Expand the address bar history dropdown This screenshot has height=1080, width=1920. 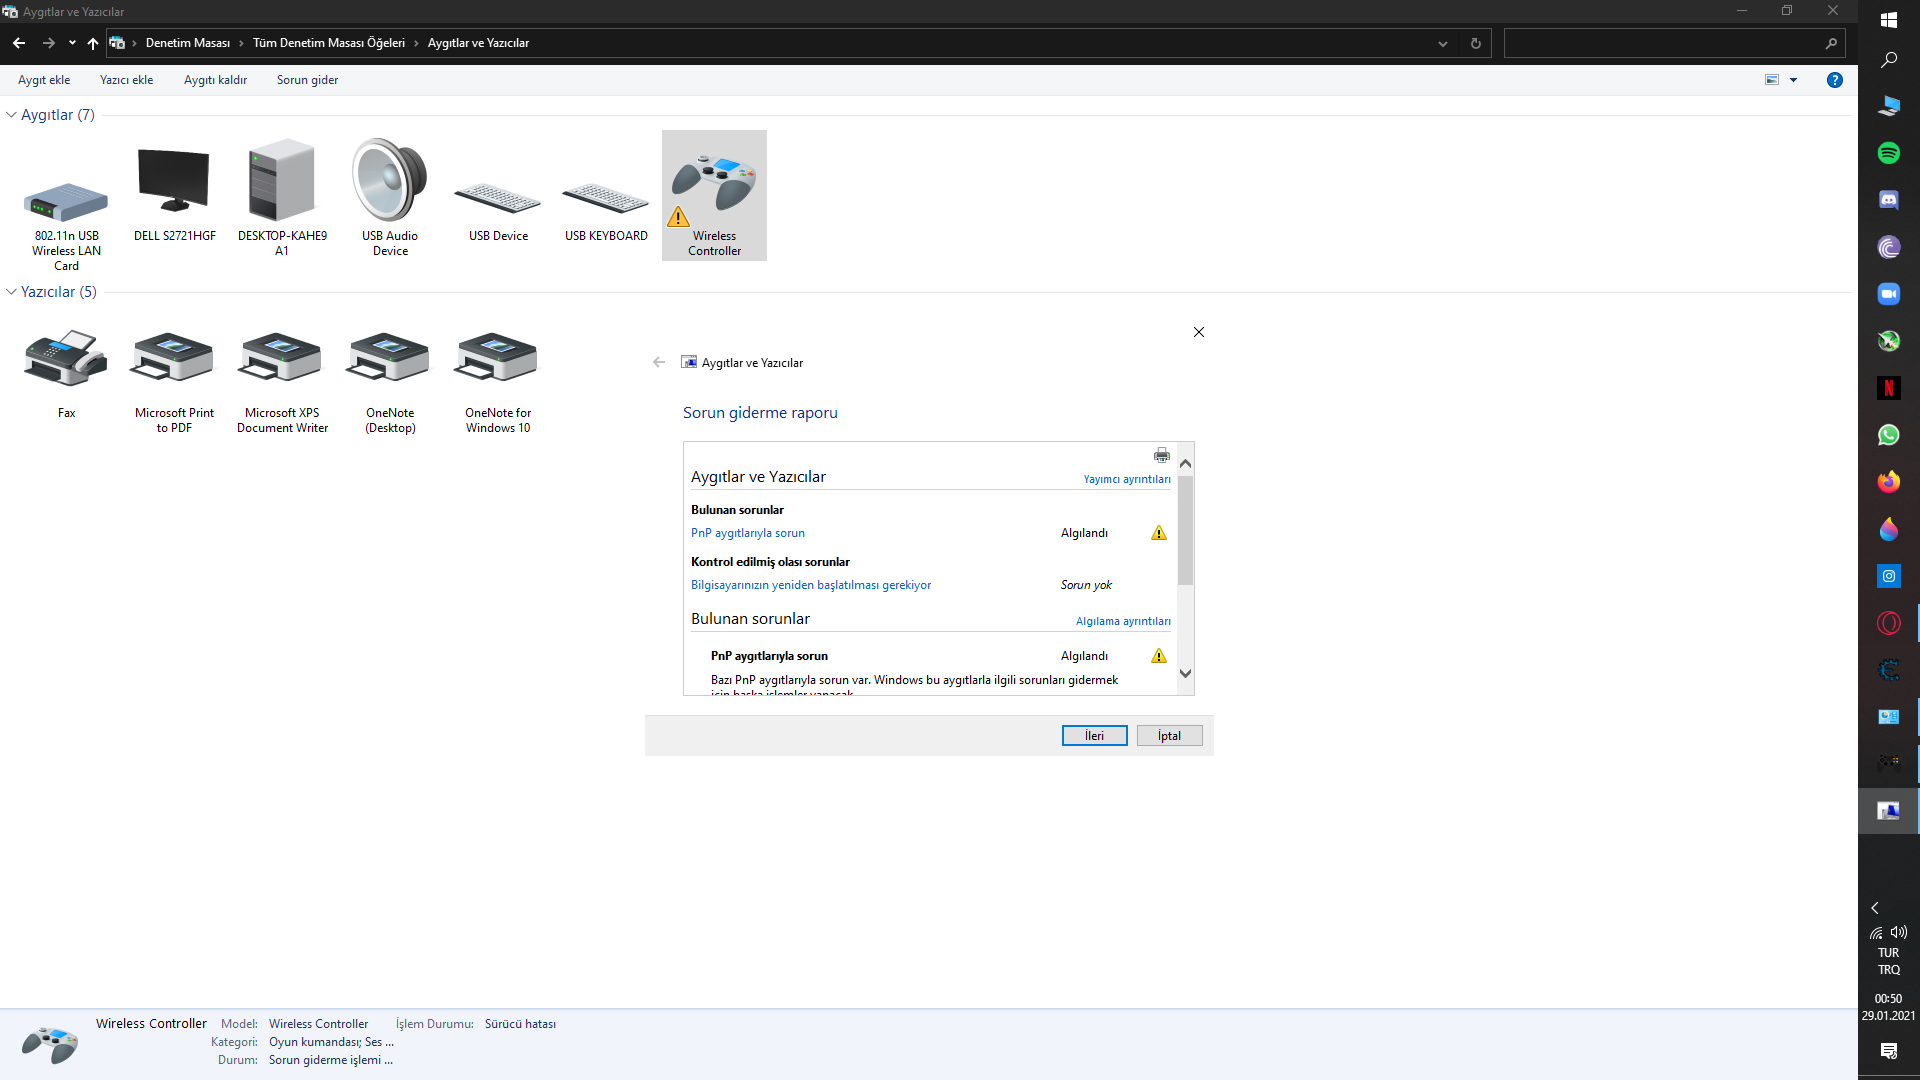coord(1442,43)
